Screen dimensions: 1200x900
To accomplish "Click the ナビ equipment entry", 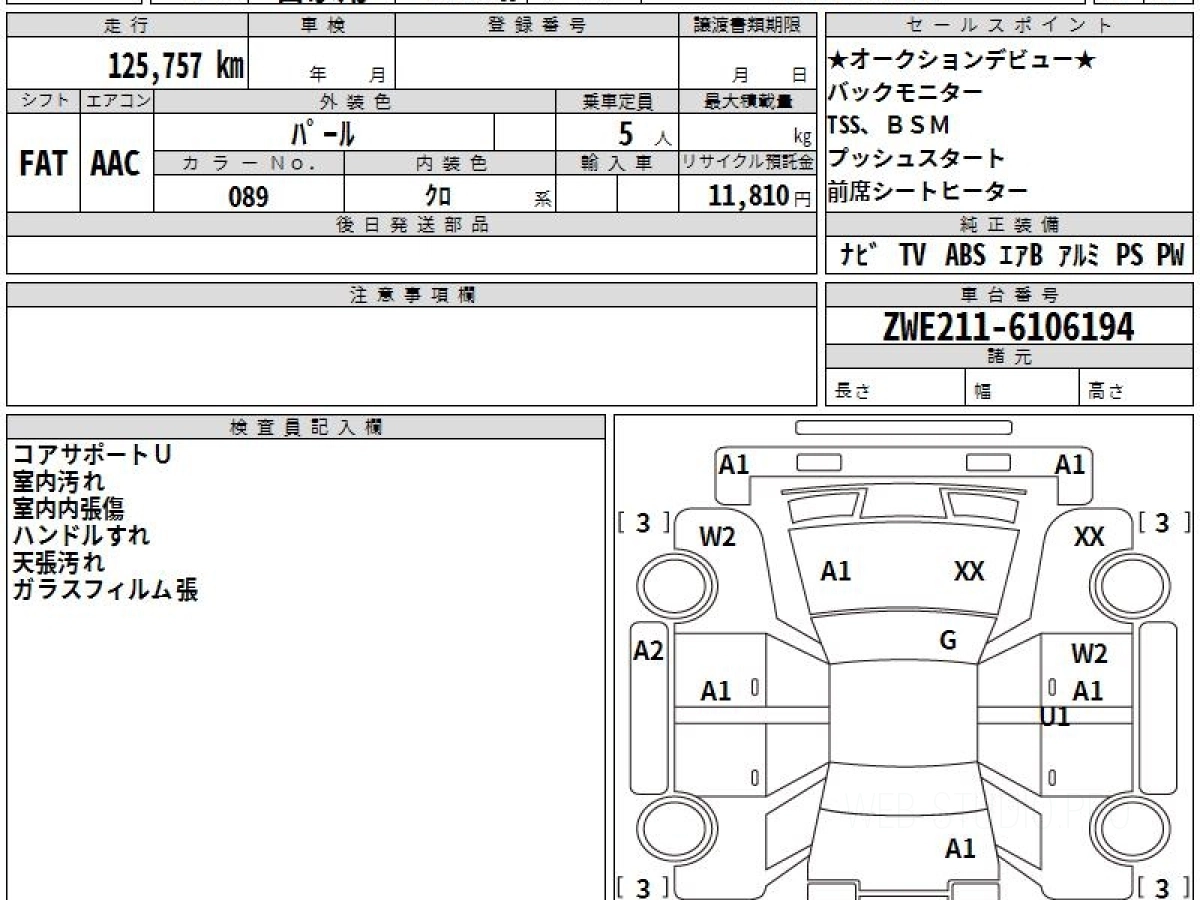I will pyautogui.click(x=859, y=256).
